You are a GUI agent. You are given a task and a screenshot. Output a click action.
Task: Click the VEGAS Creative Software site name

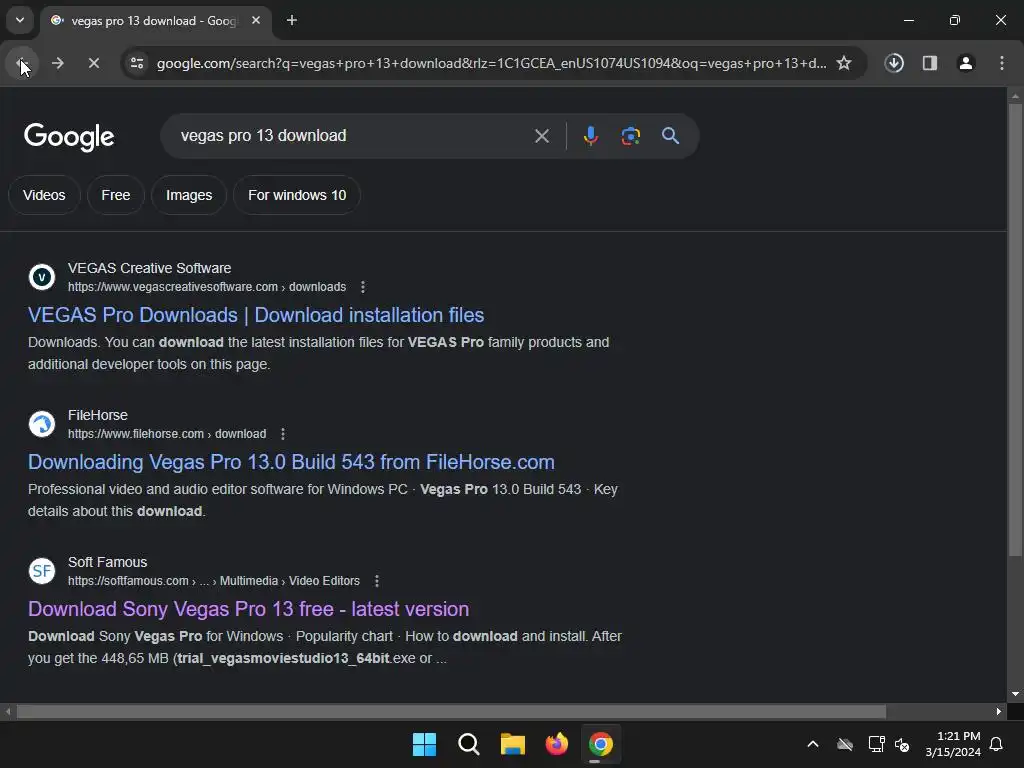pos(150,268)
